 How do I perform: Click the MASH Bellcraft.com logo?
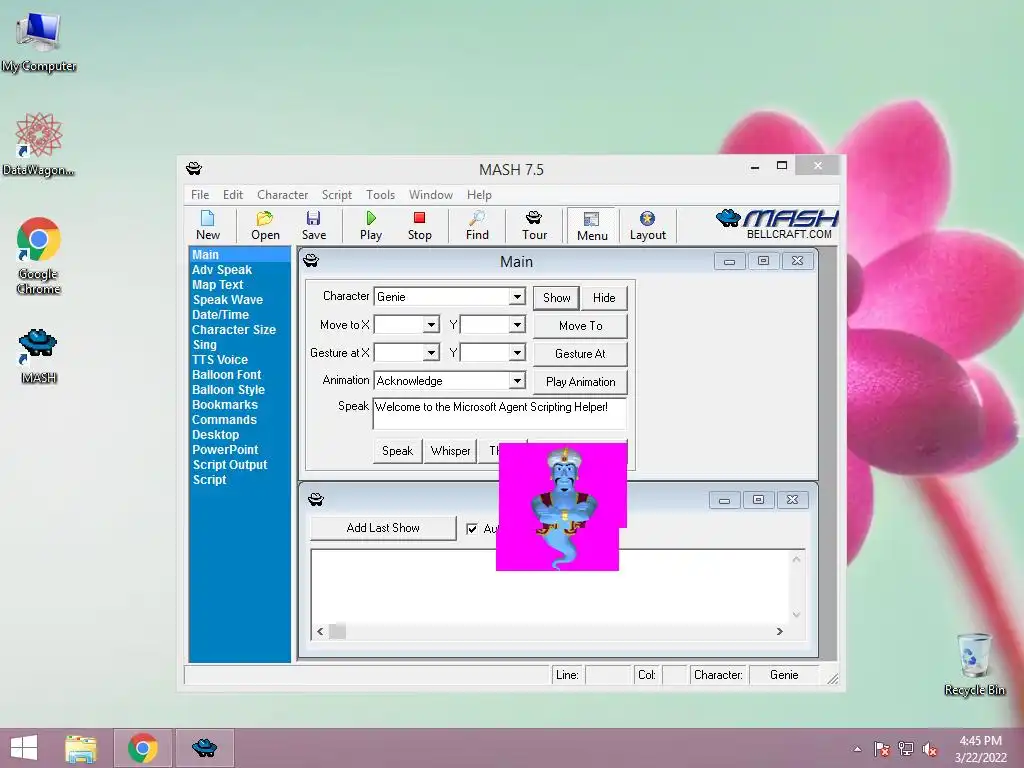[x=777, y=224]
